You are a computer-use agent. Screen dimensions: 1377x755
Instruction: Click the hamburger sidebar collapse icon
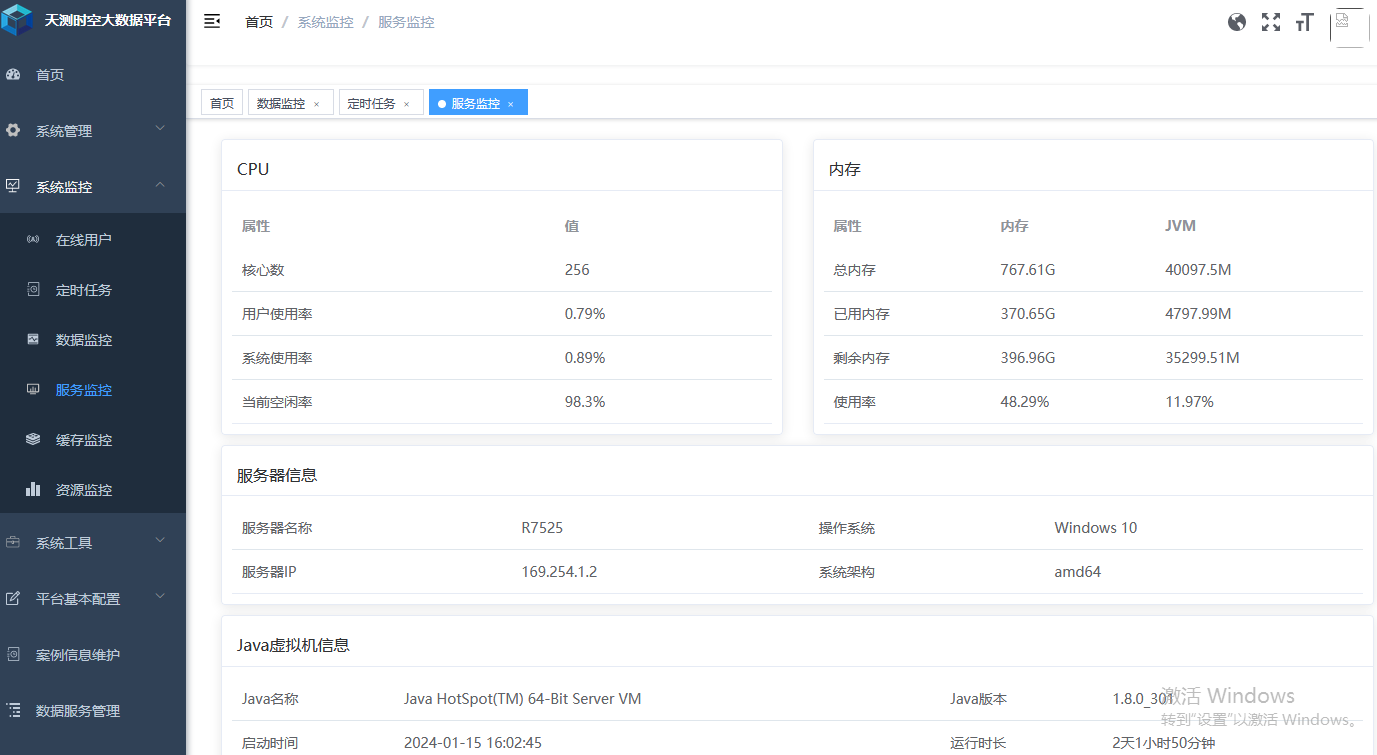tap(212, 21)
